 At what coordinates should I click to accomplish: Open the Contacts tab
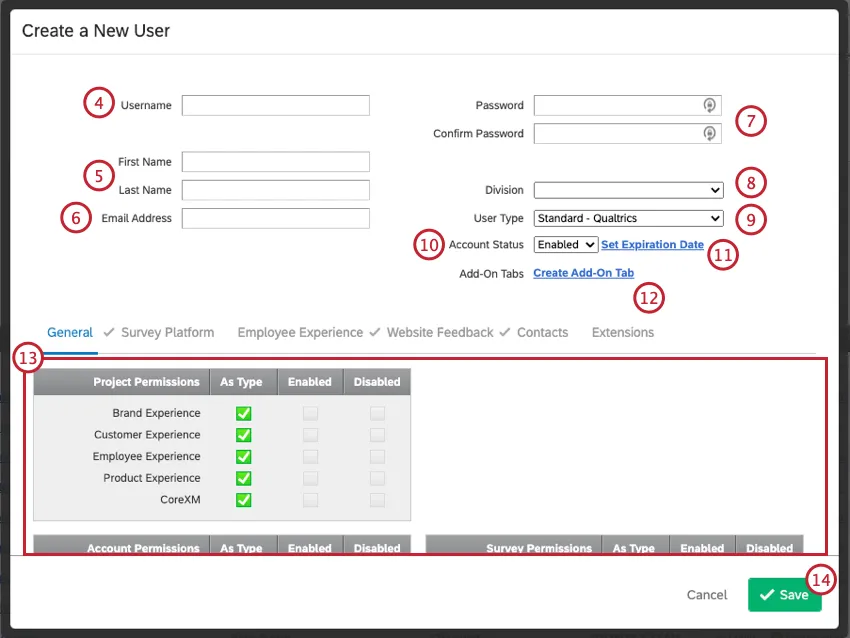click(x=542, y=332)
